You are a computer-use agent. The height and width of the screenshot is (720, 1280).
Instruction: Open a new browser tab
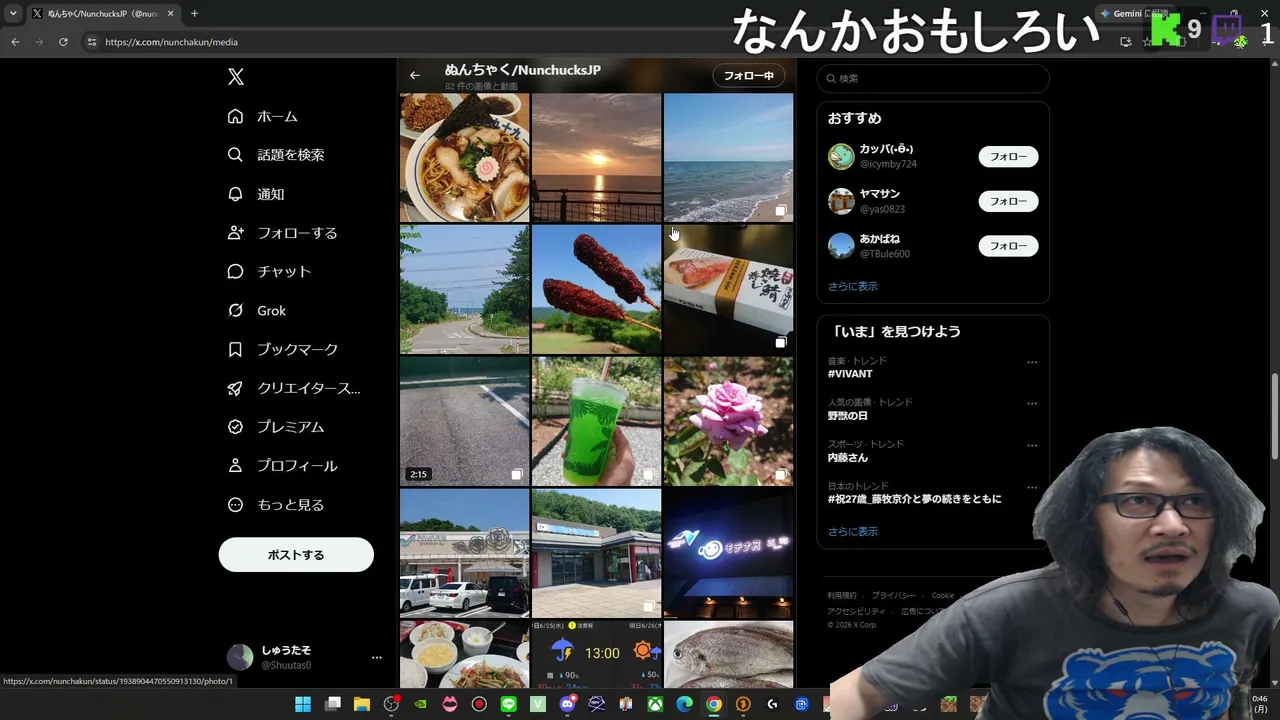click(x=194, y=14)
